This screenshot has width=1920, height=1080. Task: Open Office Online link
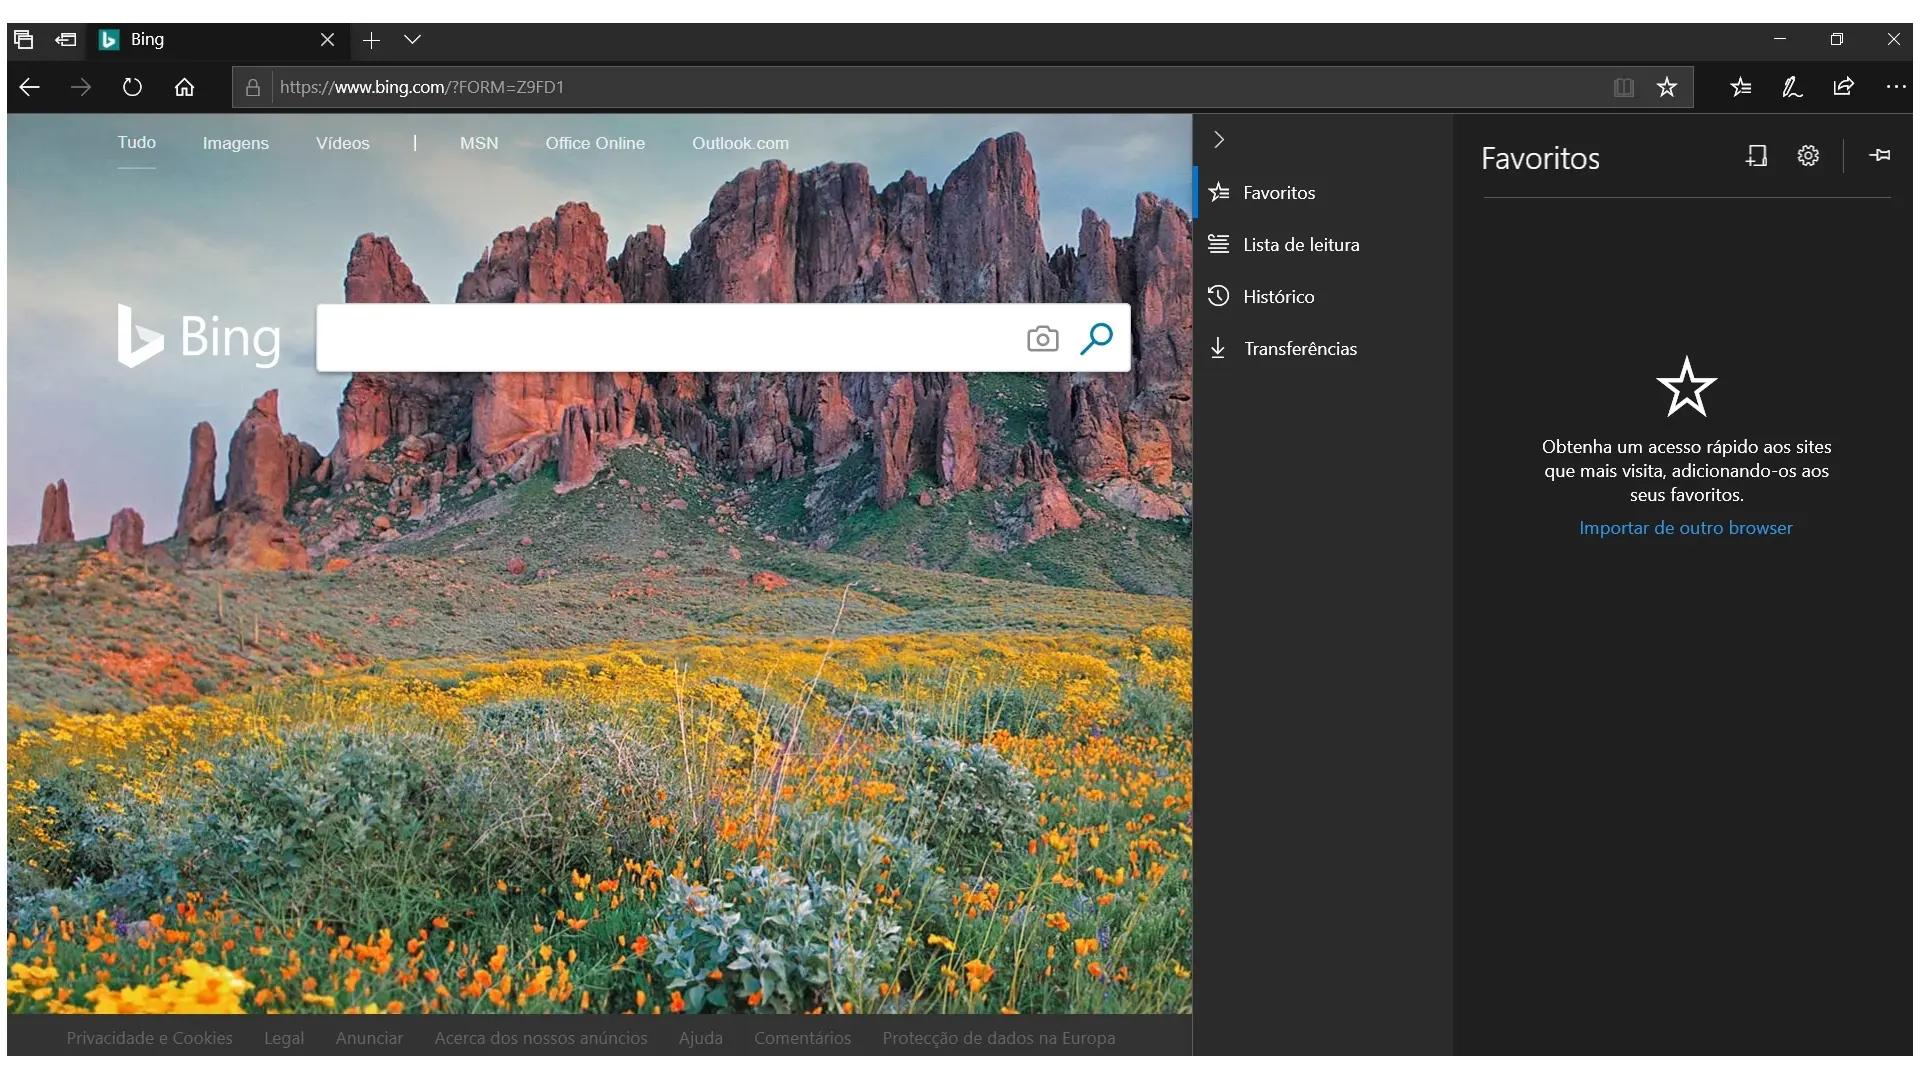pos(595,143)
